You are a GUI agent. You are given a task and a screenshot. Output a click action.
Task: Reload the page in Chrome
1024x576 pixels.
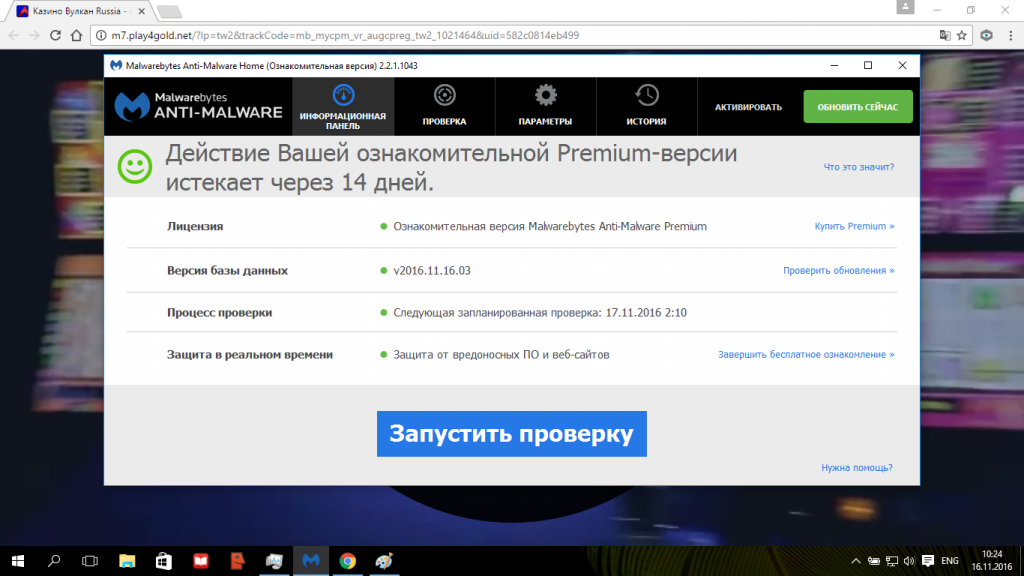tap(56, 35)
